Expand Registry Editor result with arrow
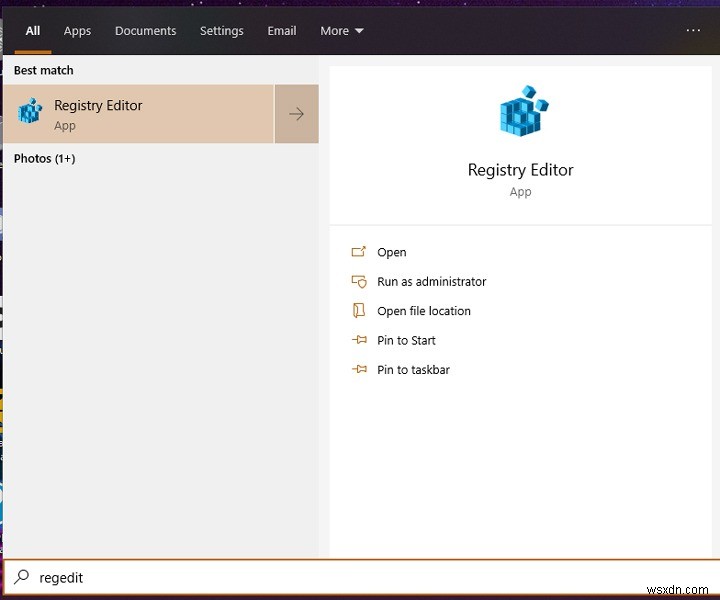The width and height of the screenshot is (720, 600). (x=297, y=114)
